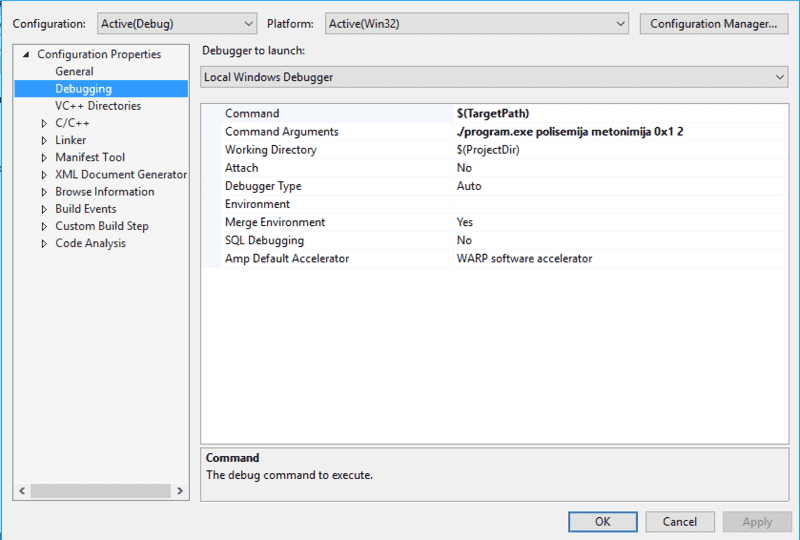Image resolution: width=800 pixels, height=540 pixels.
Task: Expand the Build Events node arrow
Action: point(44,209)
